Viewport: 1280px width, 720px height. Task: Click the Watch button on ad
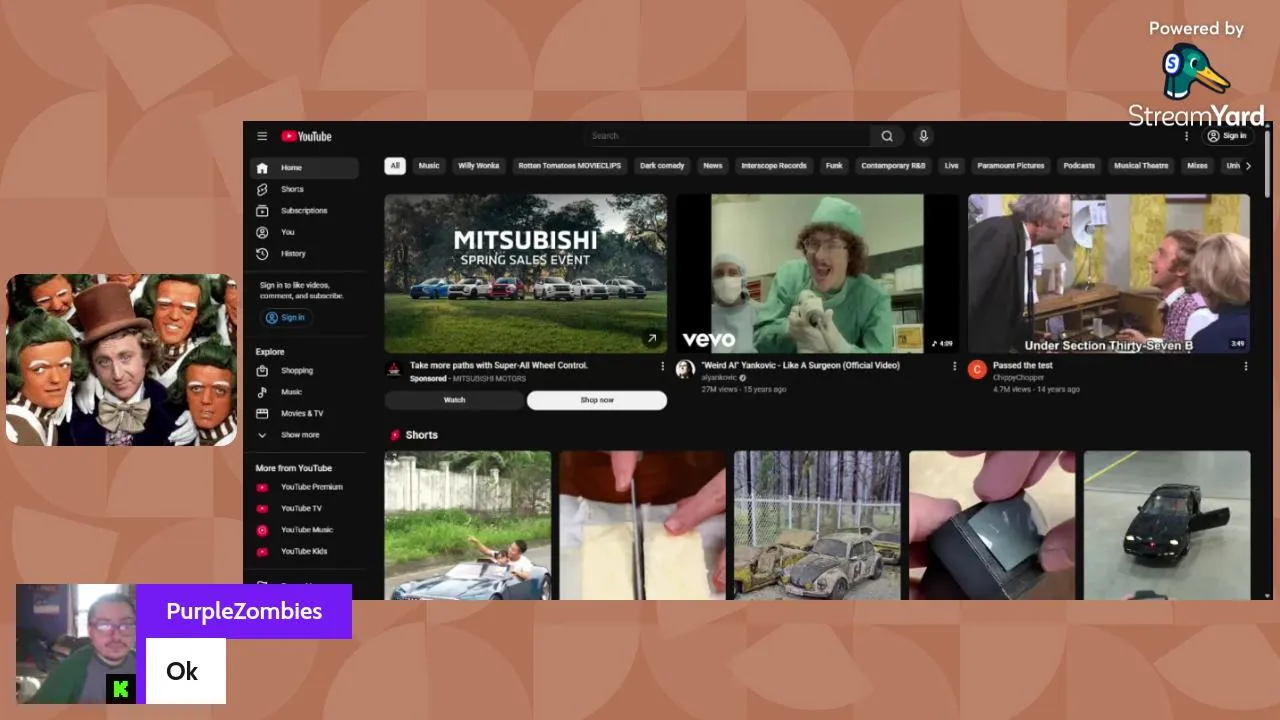click(454, 400)
